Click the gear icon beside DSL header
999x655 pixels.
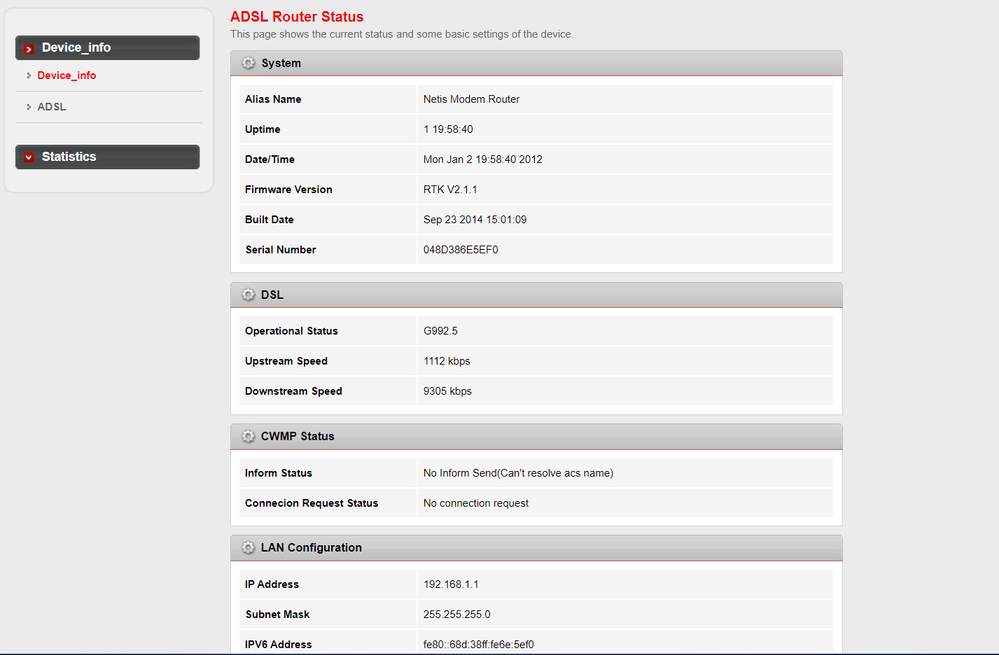[249, 295]
